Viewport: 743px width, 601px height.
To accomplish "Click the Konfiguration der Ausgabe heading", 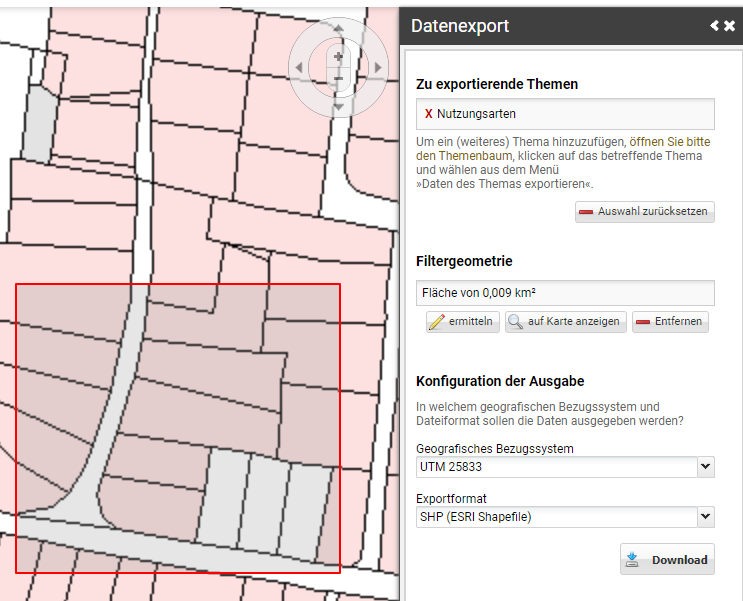I will click(x=500, y=381).
